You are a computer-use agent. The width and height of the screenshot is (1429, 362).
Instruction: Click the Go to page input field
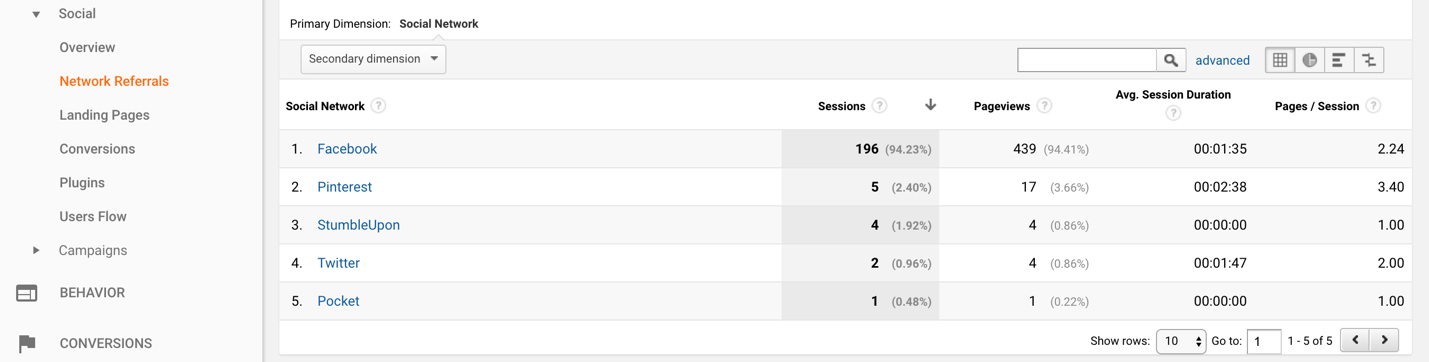[1264, 341]
